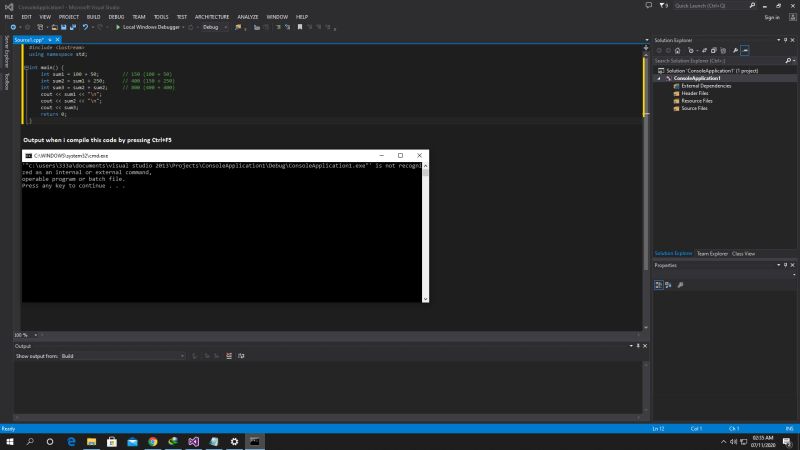Click the cmd.exe window vertical scrollbar
Screen dimensions: 800x450
426,232
